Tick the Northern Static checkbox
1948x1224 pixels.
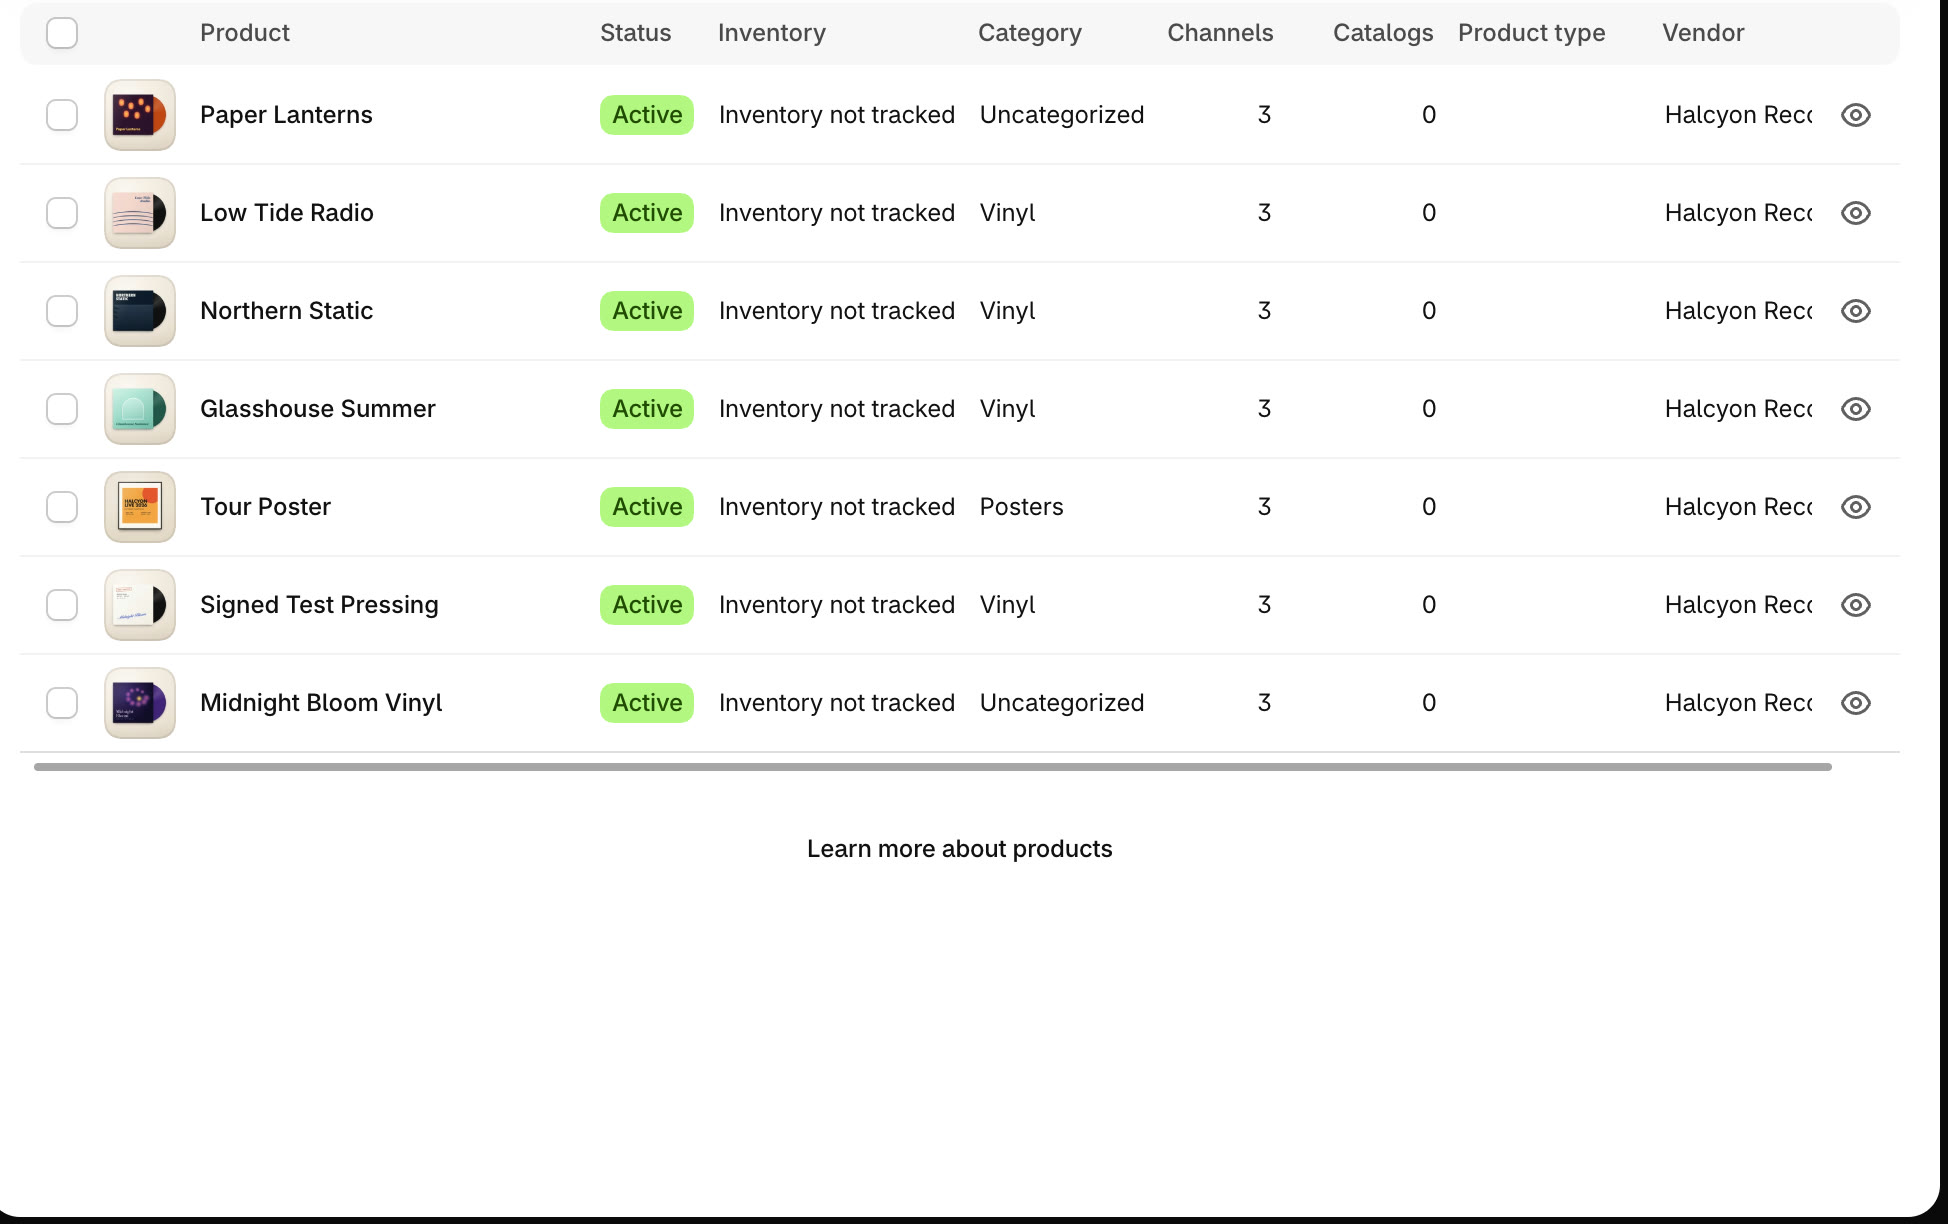click(62, 311)
